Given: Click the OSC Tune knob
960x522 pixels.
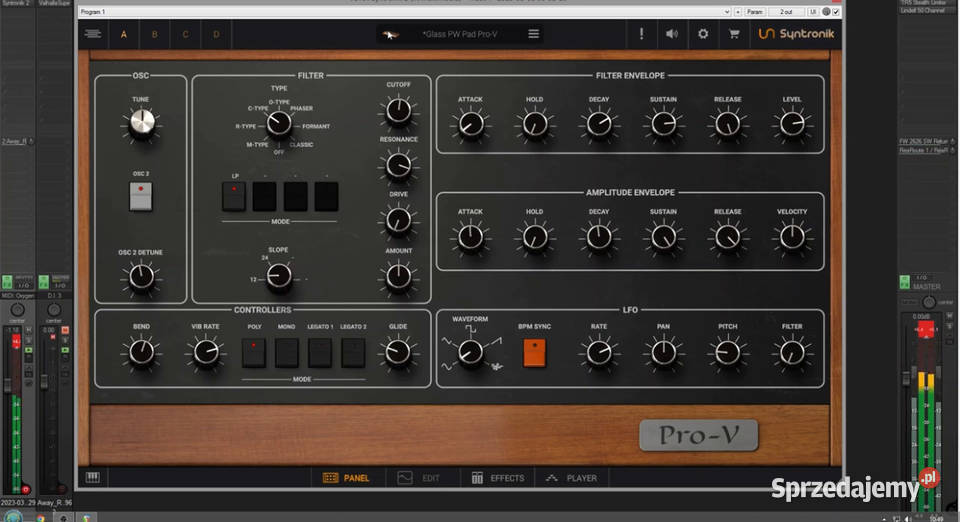Looking at the screenshot, I should click(x=142, y=122).
